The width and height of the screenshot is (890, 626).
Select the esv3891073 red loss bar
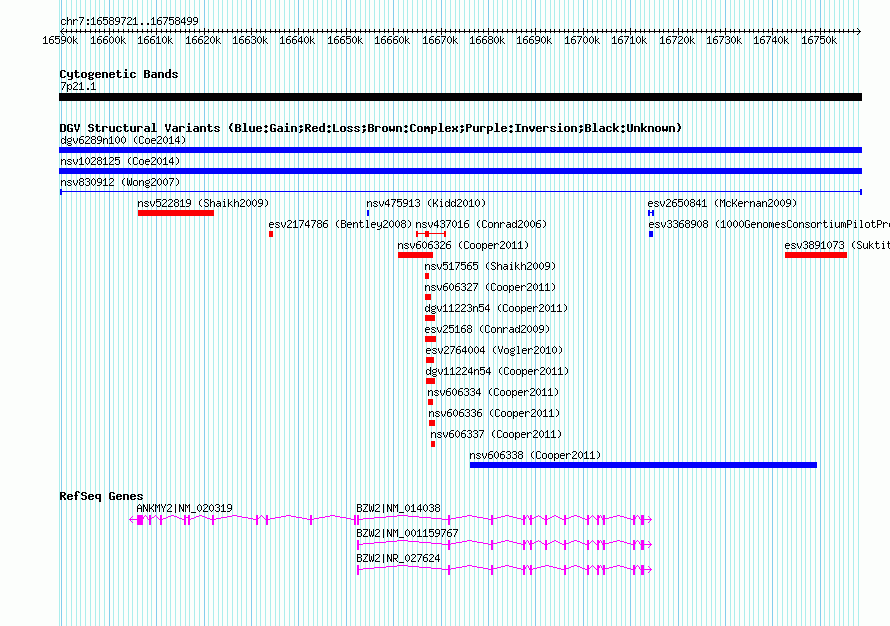(816, 255)
